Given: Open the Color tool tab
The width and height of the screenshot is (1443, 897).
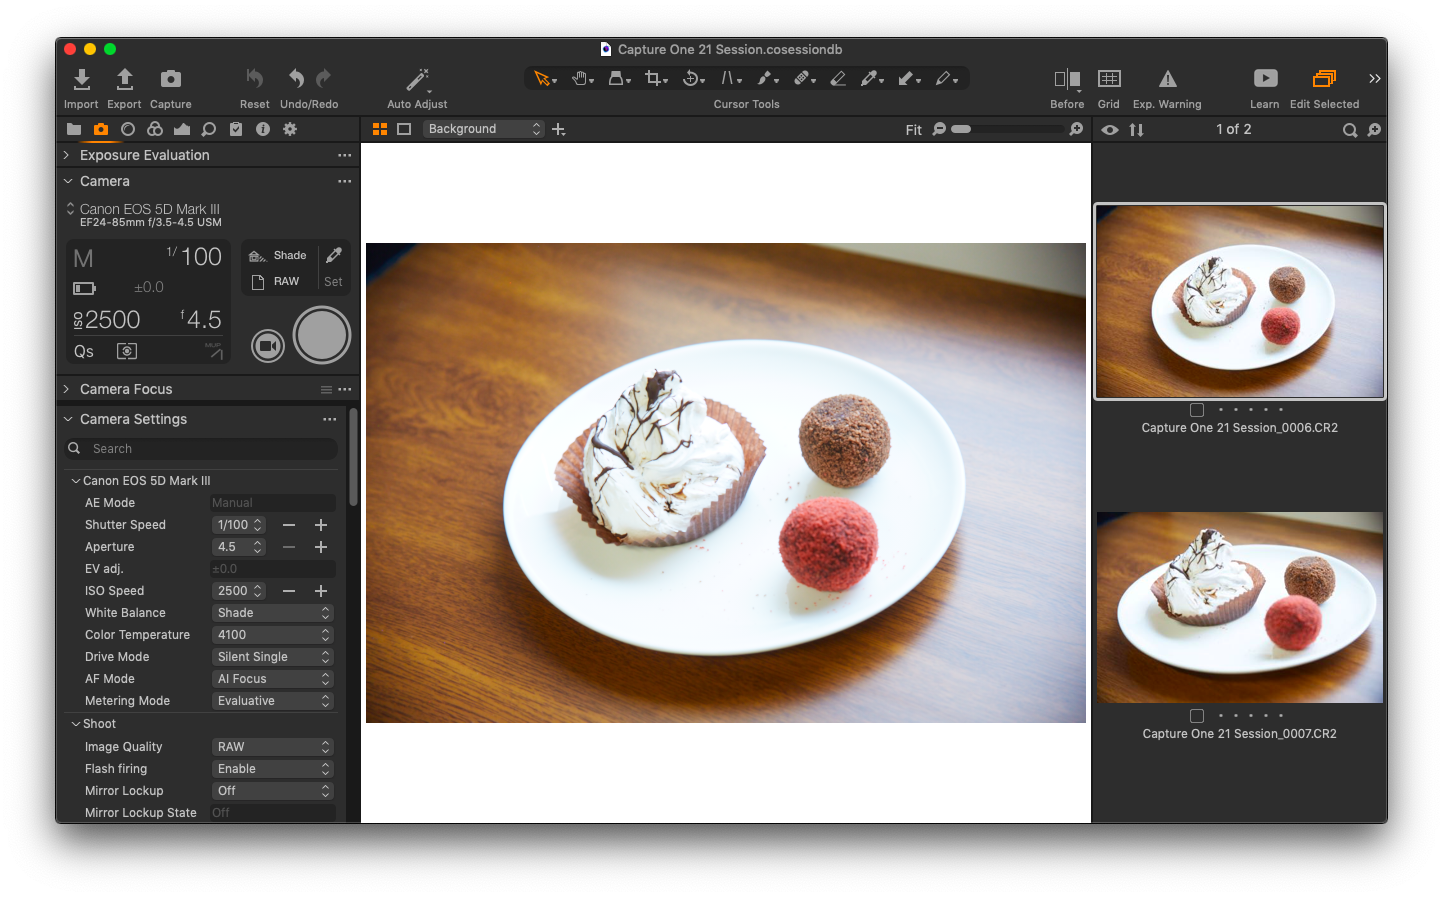Looking at the screenshot, I should 154,129.
